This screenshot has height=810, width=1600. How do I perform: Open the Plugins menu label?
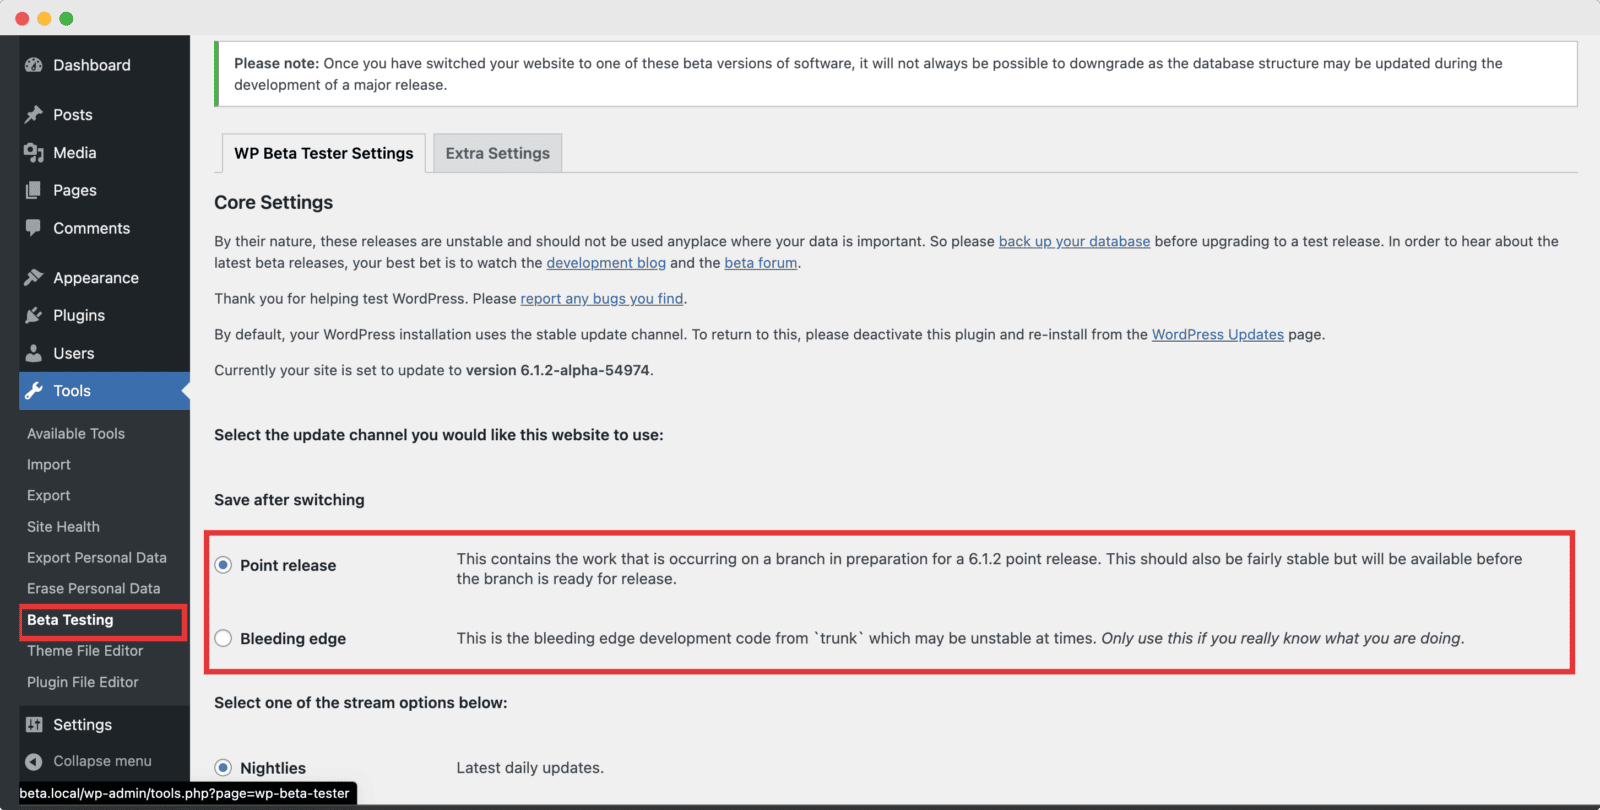coord(79,315)
